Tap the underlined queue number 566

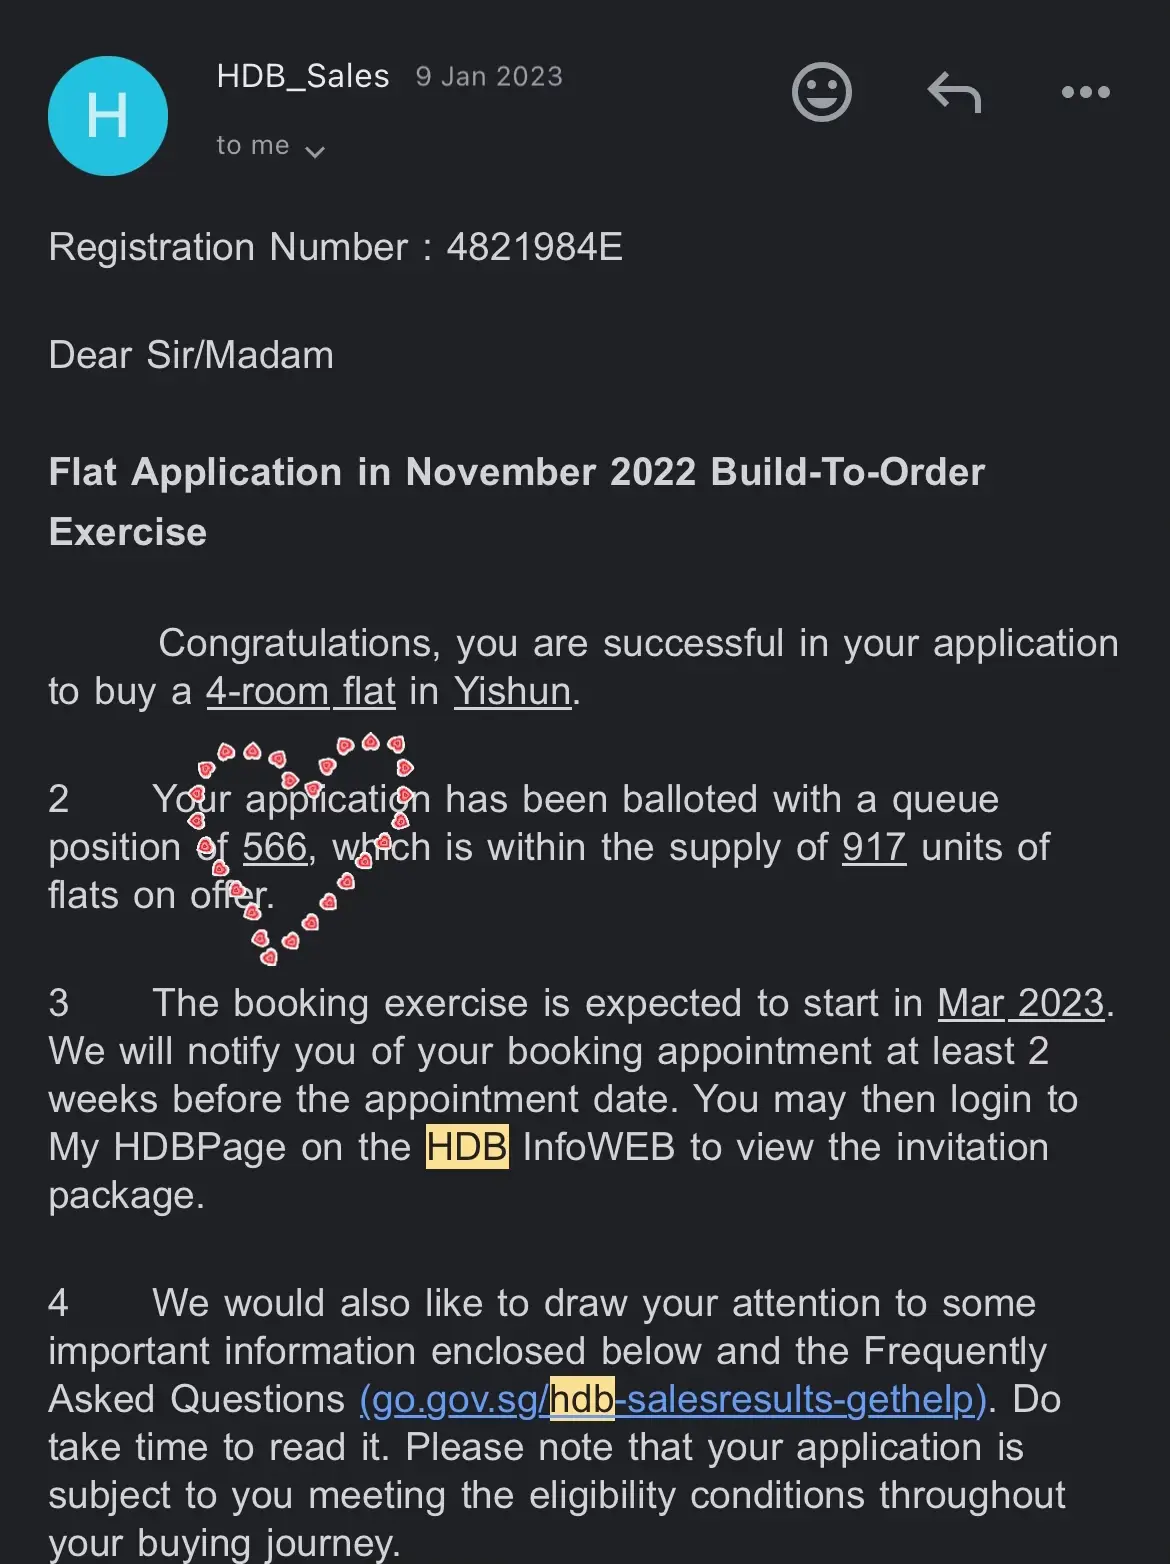coord(274,847)
